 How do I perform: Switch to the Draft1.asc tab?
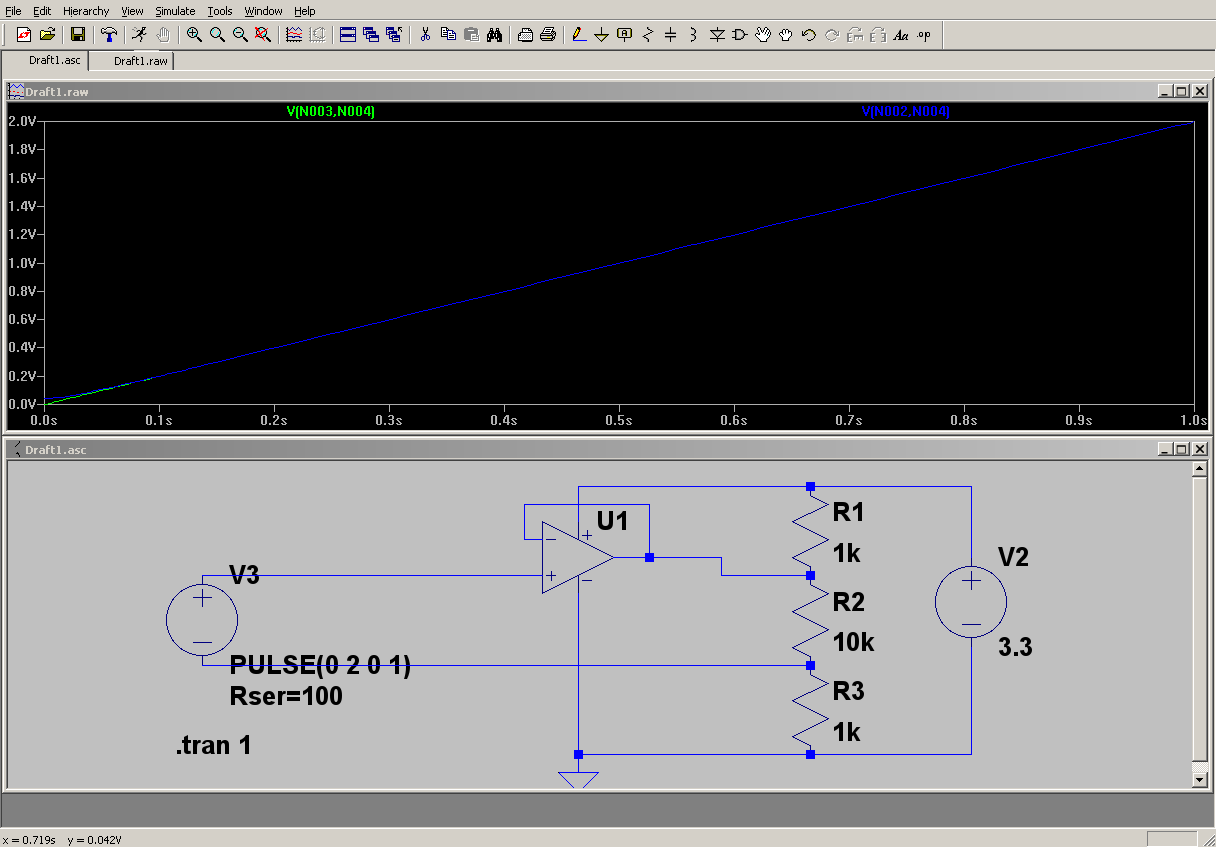54,61
